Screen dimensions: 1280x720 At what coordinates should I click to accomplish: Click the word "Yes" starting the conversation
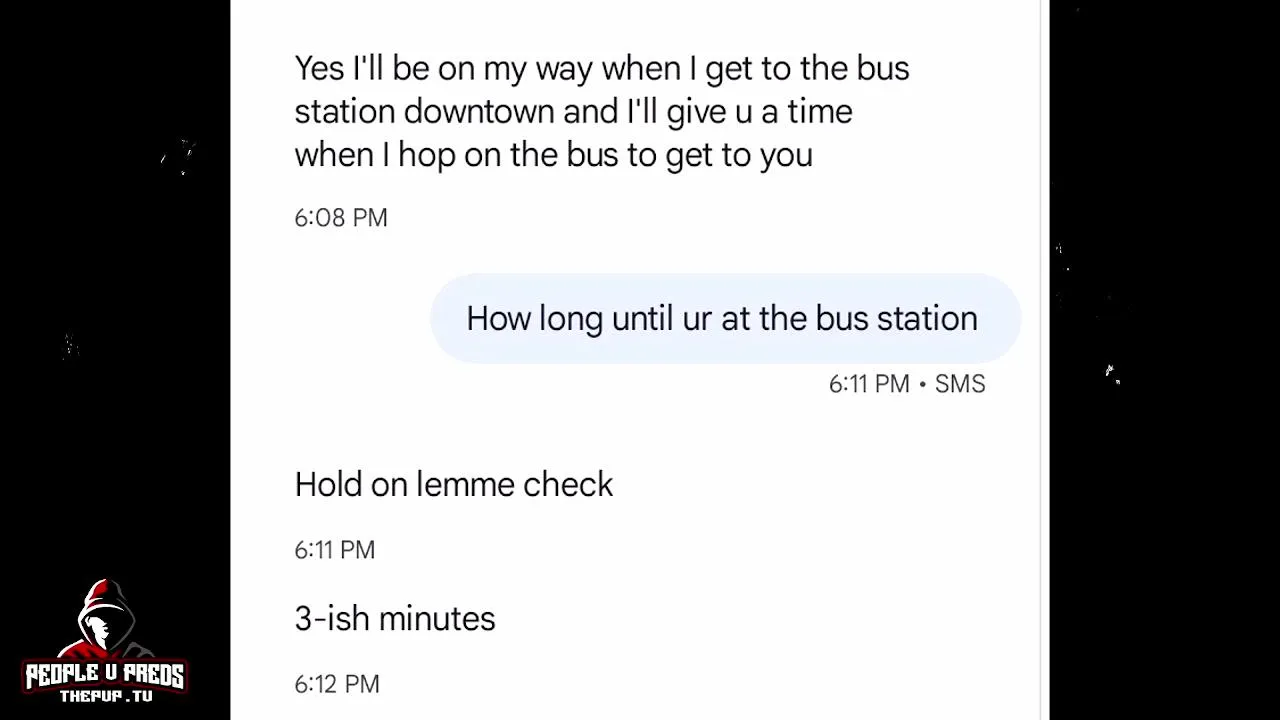(x=319, y=69)
